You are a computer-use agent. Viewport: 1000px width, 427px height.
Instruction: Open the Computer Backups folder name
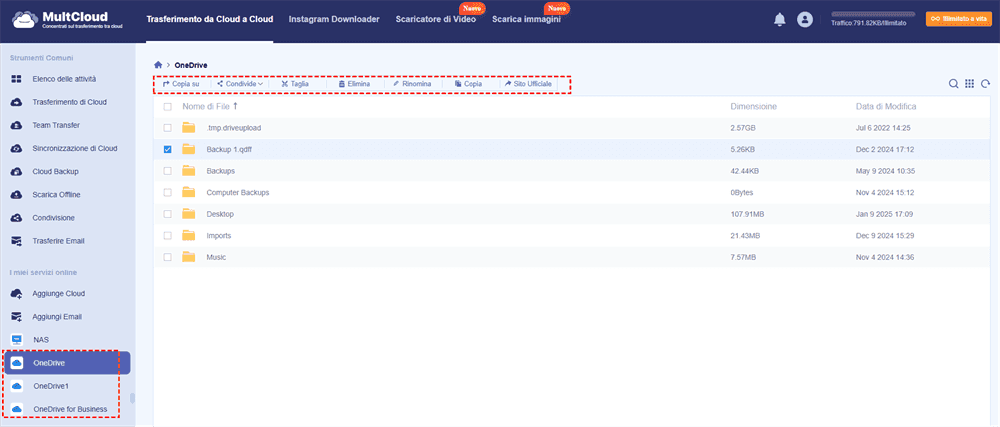point(238,192)
